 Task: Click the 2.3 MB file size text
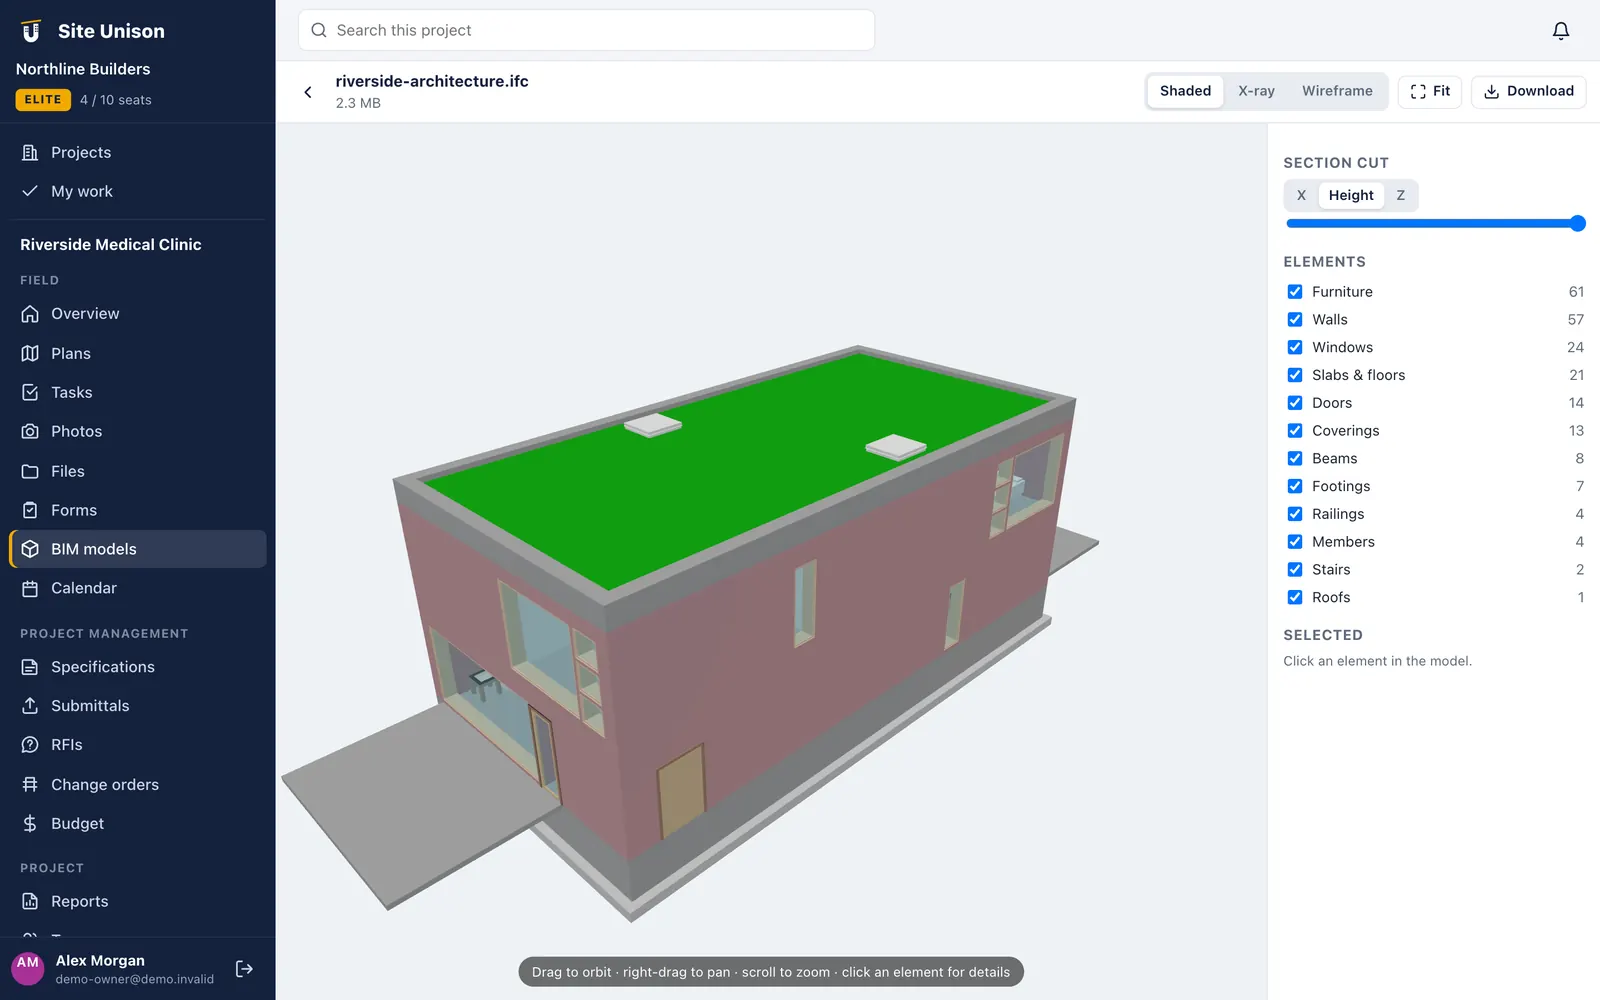pos(358,103)
